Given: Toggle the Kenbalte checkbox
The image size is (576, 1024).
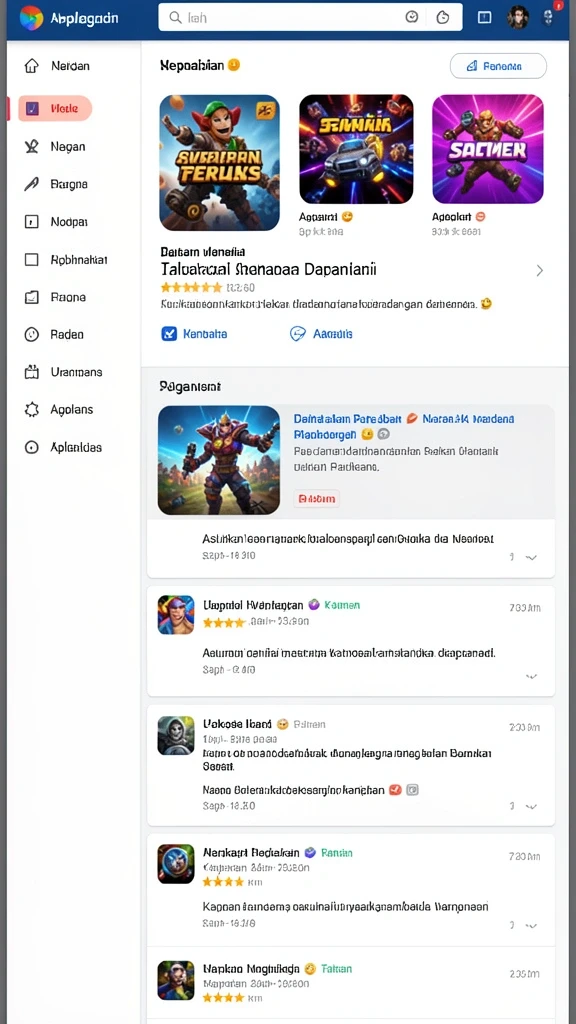Looking at the screenshot, I should 168,334.
